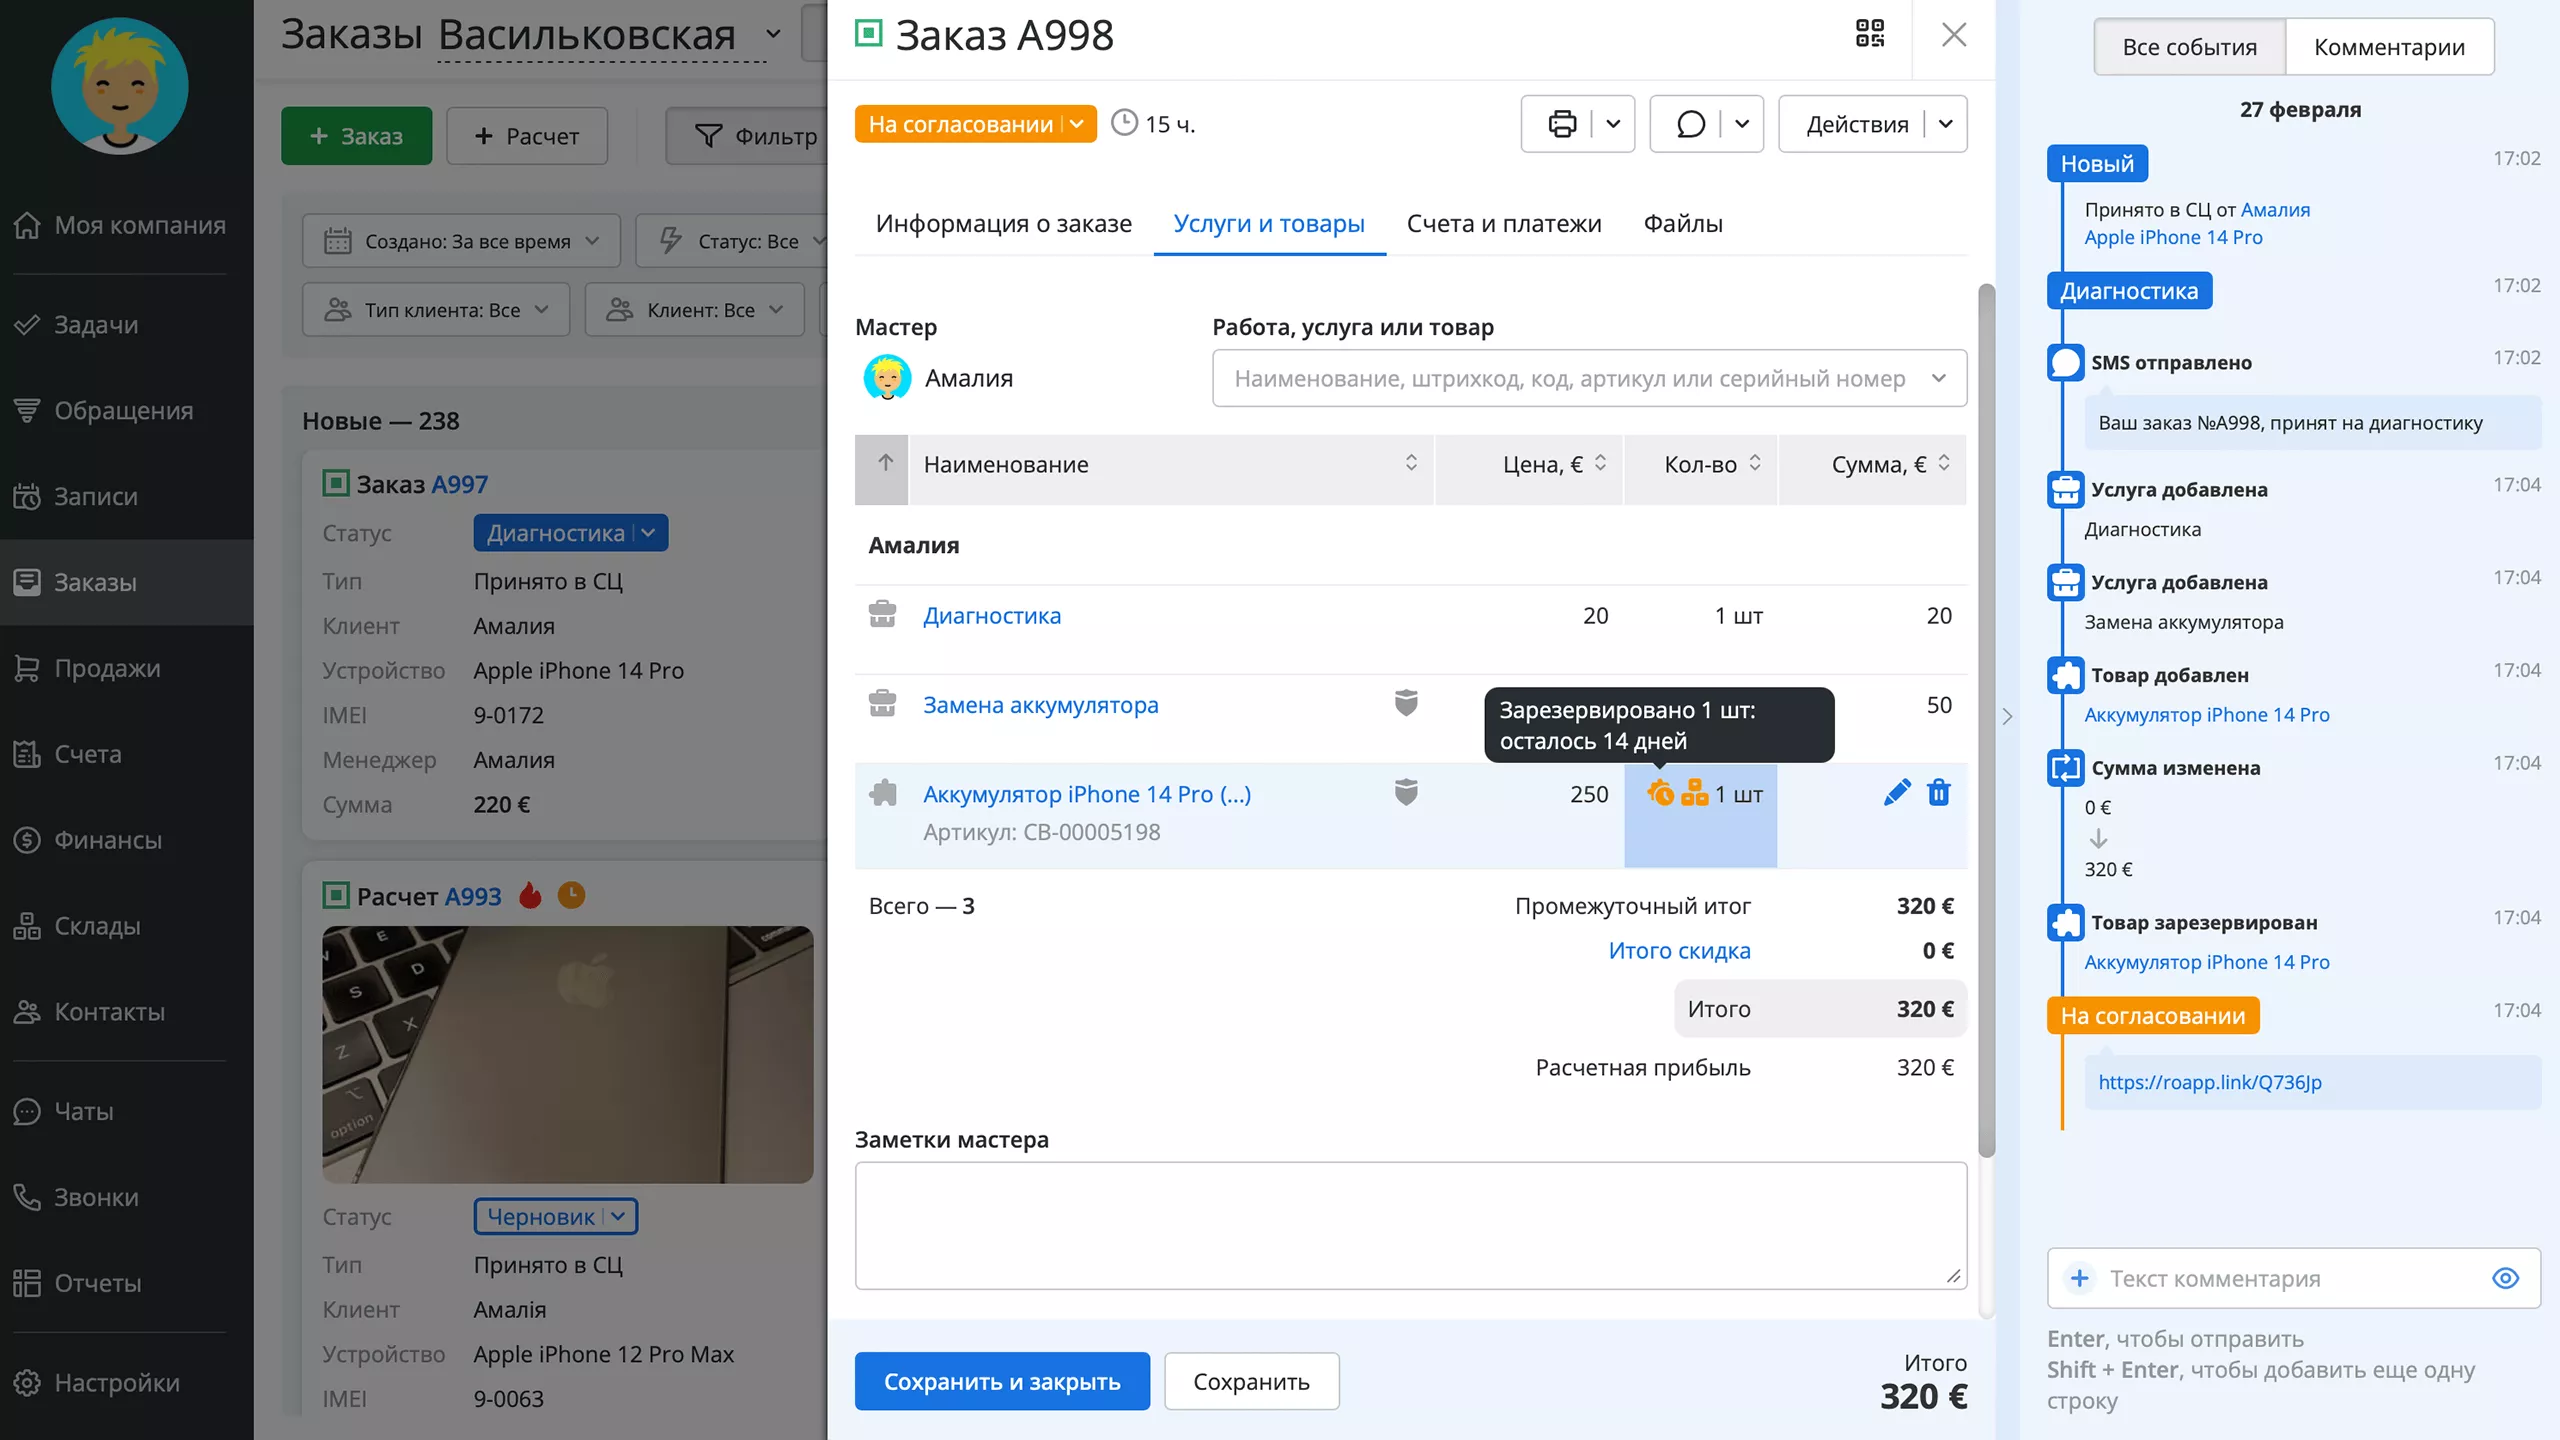Click Сохранить и закрыть button
Screen dimensions: 2560x1440
[1001, 1381]
